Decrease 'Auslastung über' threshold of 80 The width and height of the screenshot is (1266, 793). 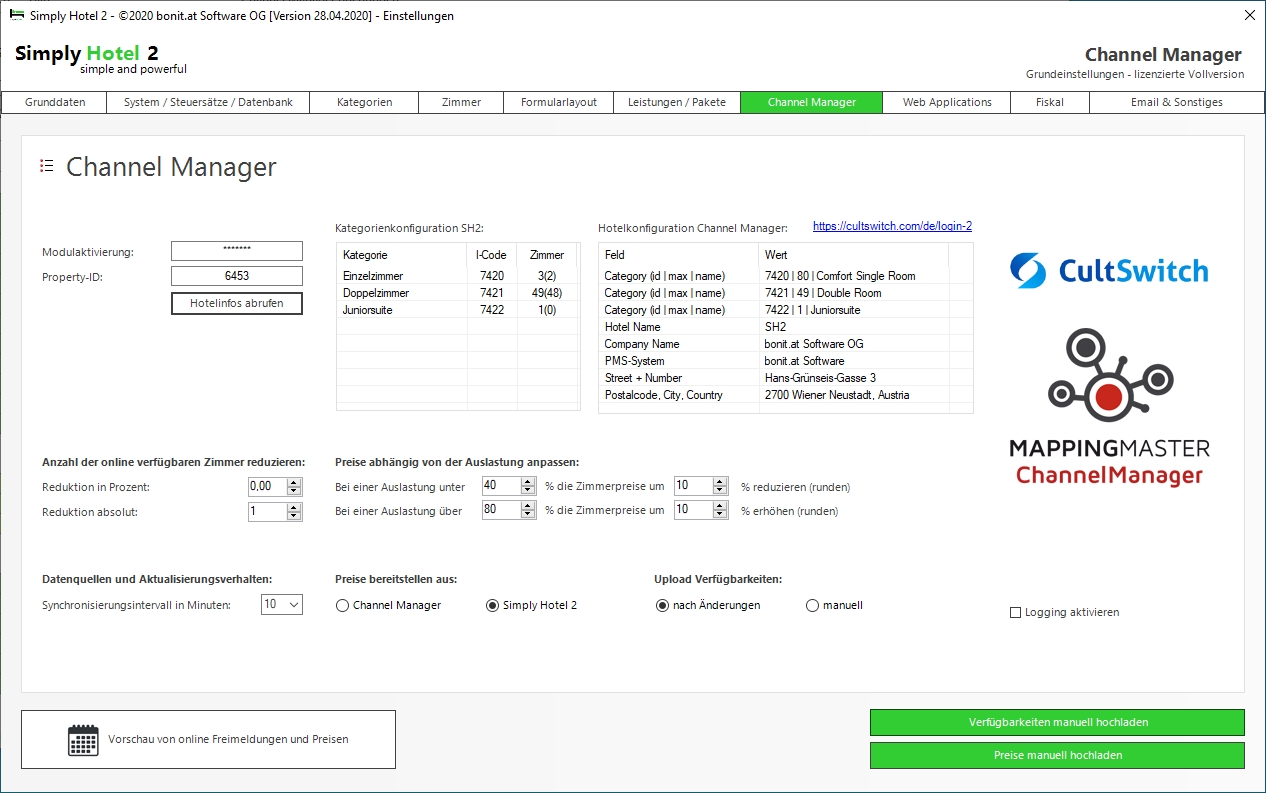[528, 514]
